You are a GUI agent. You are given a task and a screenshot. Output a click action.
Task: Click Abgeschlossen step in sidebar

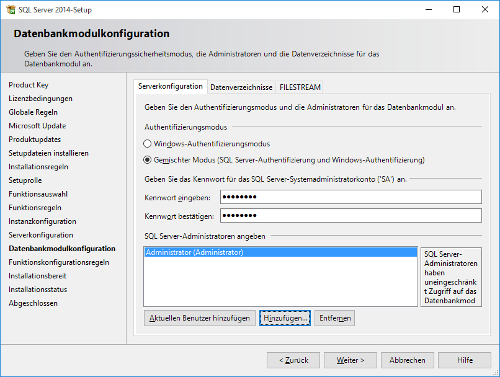[x=33, y=303]
